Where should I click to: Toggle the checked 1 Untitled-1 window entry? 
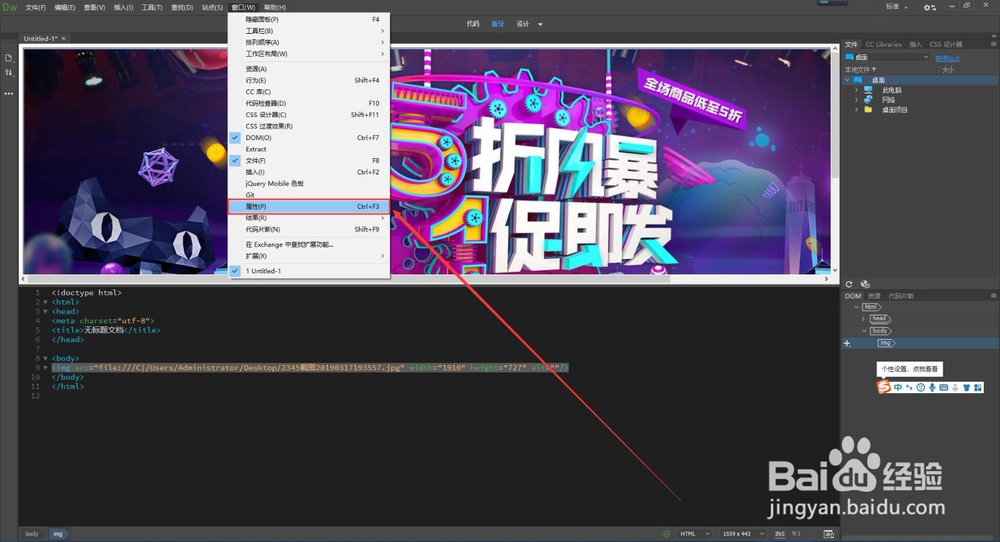[x=309, y=271]
